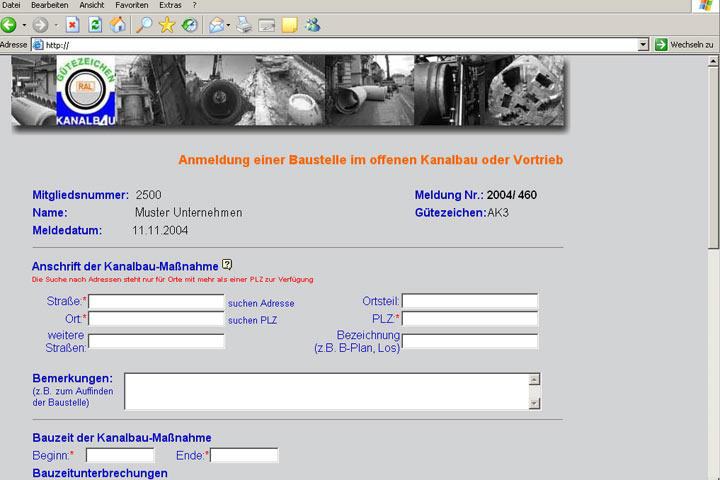Open Favorites star icon
The height and width of the screenshot is (480, 720).
tap(167, 25)
